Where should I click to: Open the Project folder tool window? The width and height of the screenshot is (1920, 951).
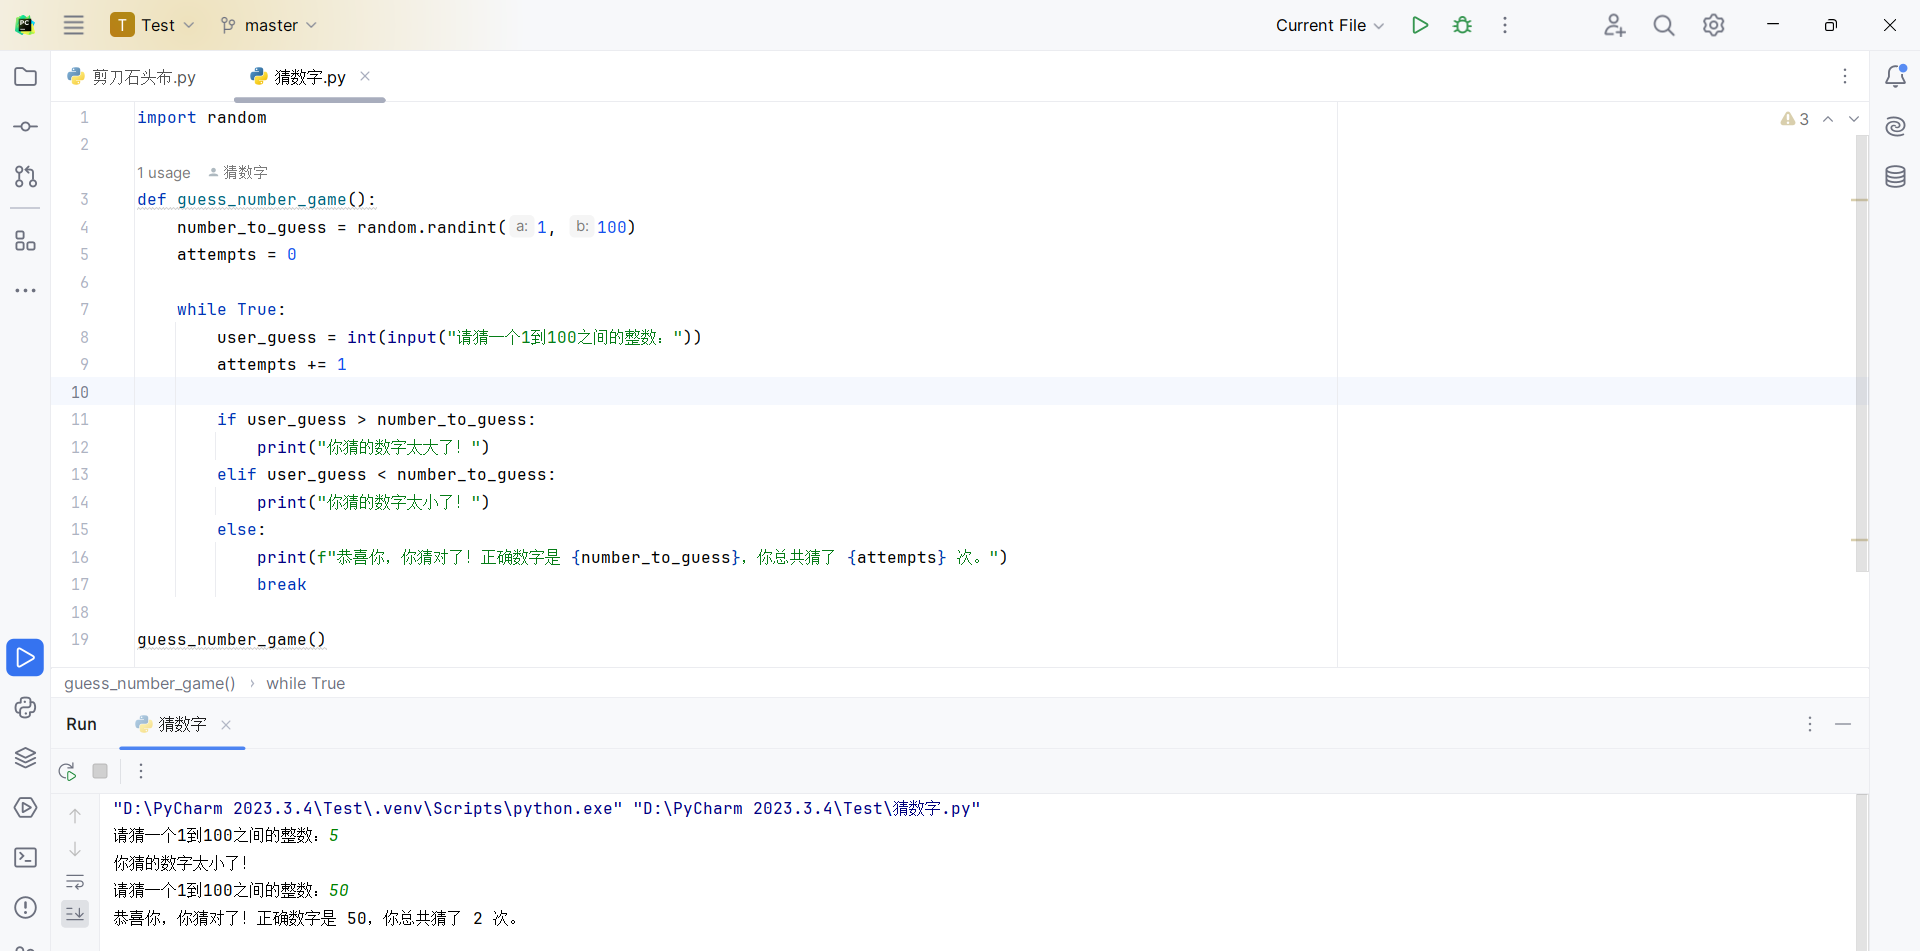tap(25, 77)
